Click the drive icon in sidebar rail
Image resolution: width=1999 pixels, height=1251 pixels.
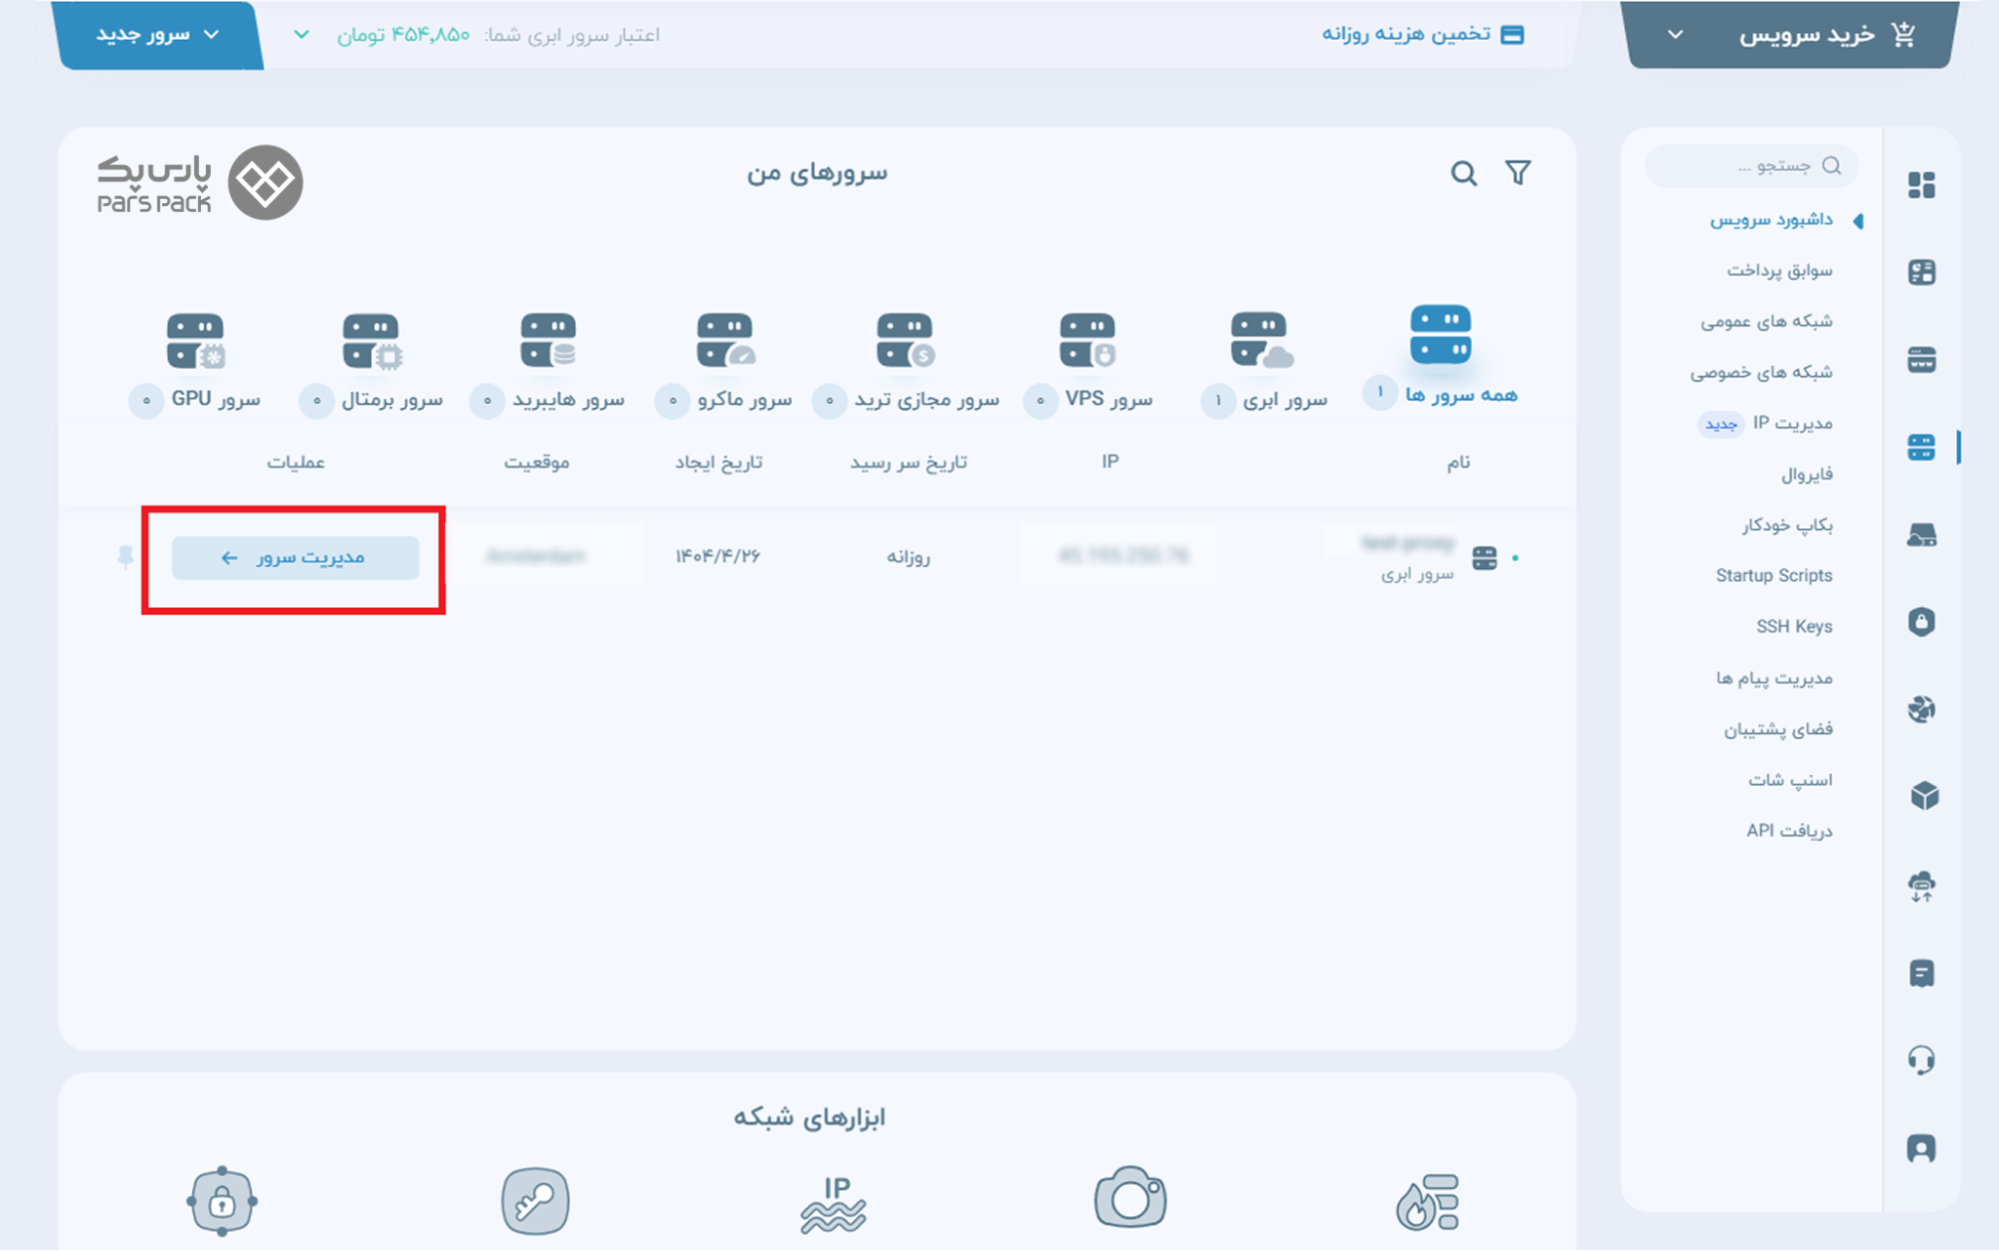[1921, 535]
